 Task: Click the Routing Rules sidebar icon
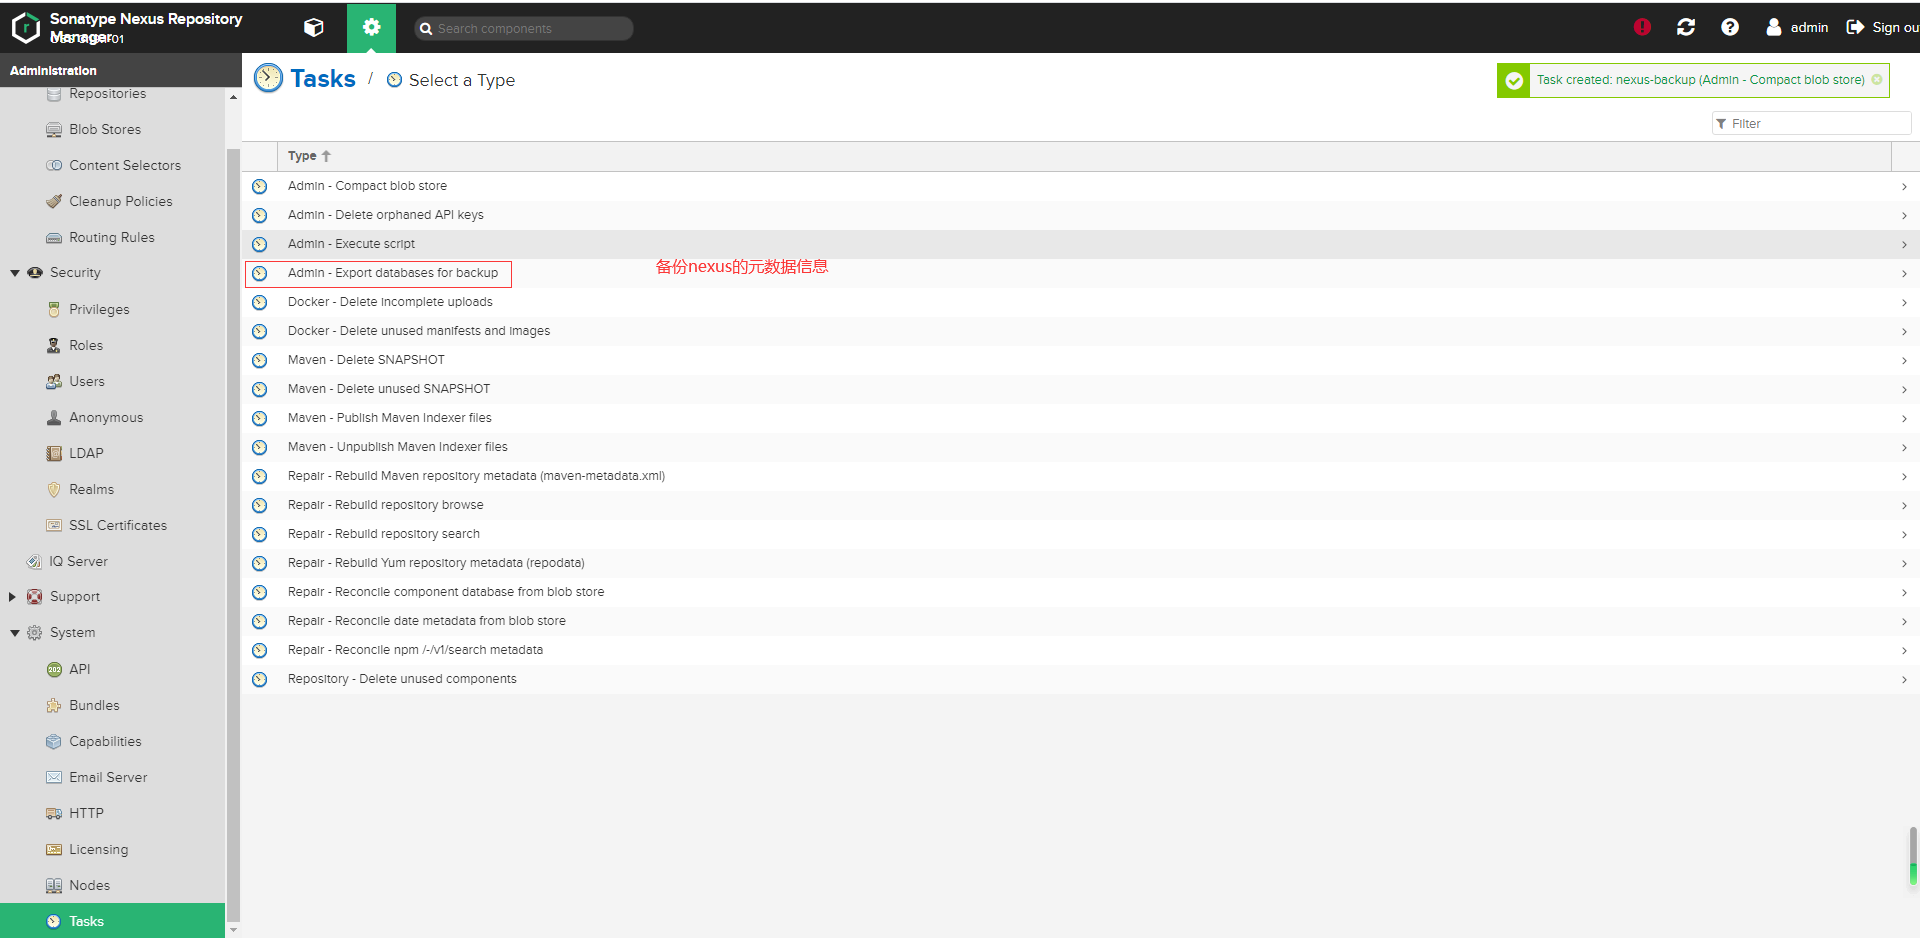click(54, 238)
